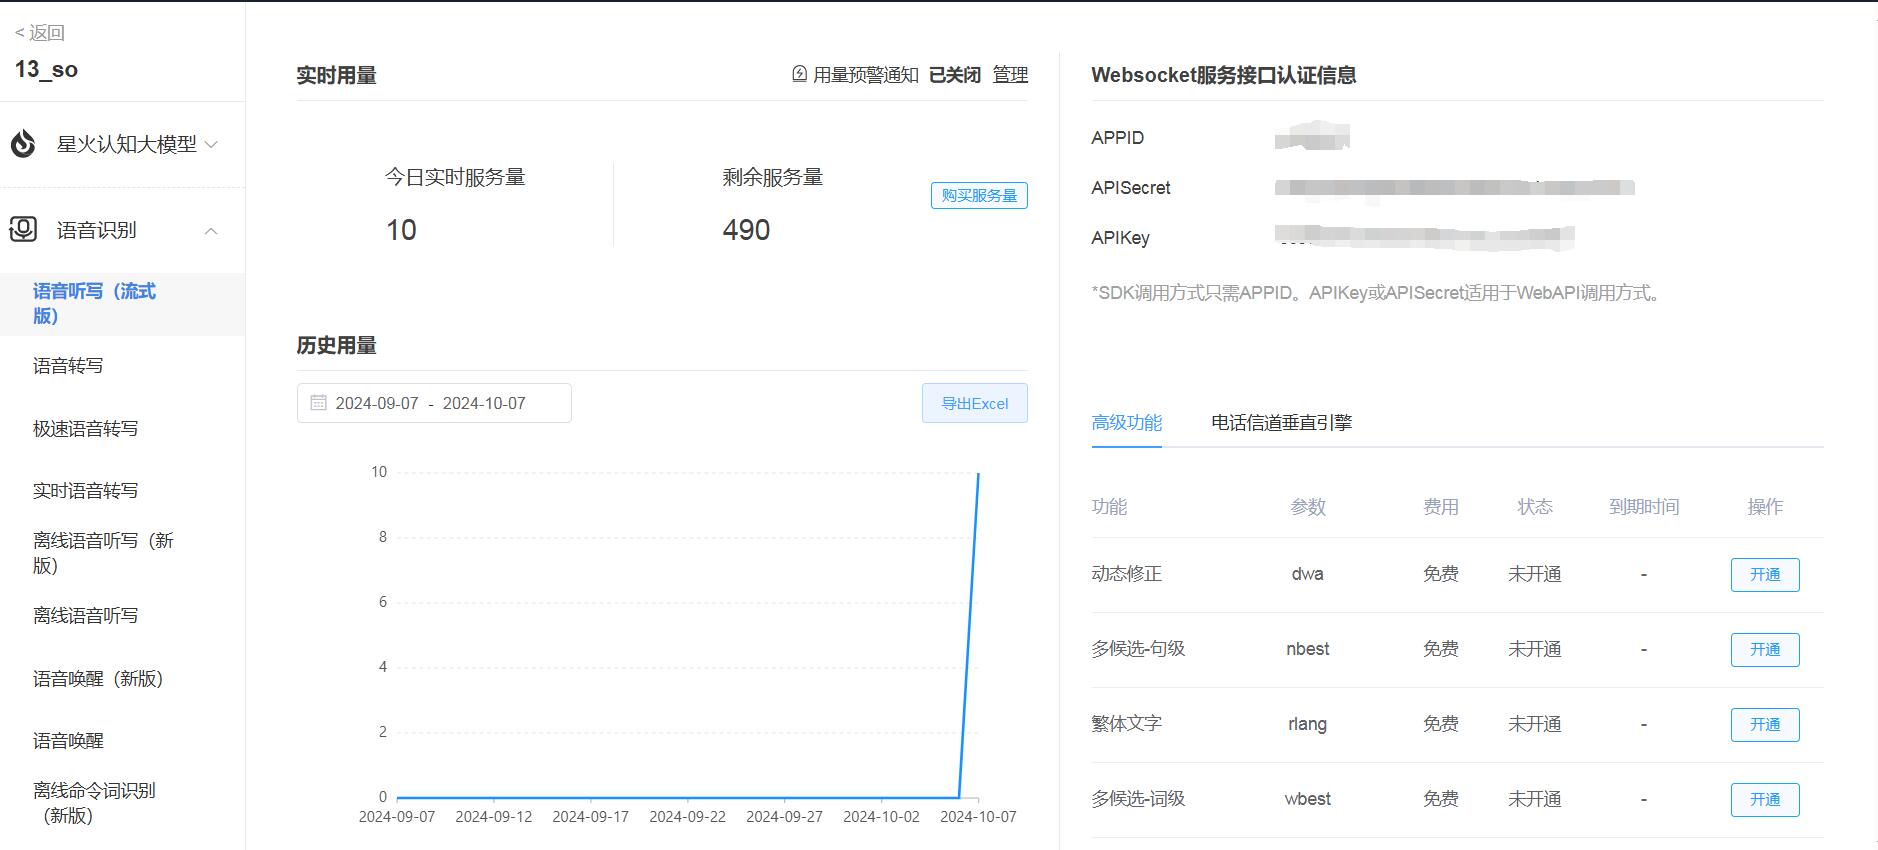Image resolution: width=1878 pixels, height=850 pixels.
Task: Select 实时语音转写 in sidebar
Action: coord(85,491)
